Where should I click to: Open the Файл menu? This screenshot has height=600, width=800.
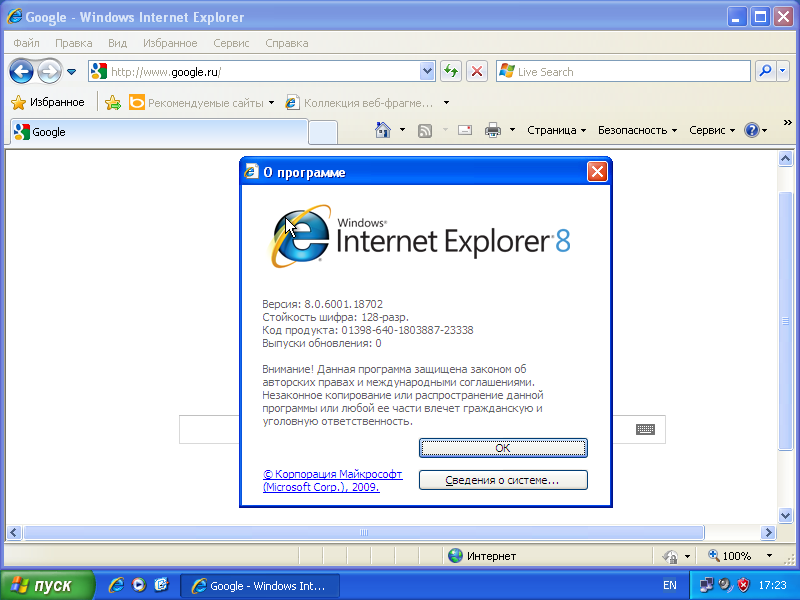[x=27, y=43]
